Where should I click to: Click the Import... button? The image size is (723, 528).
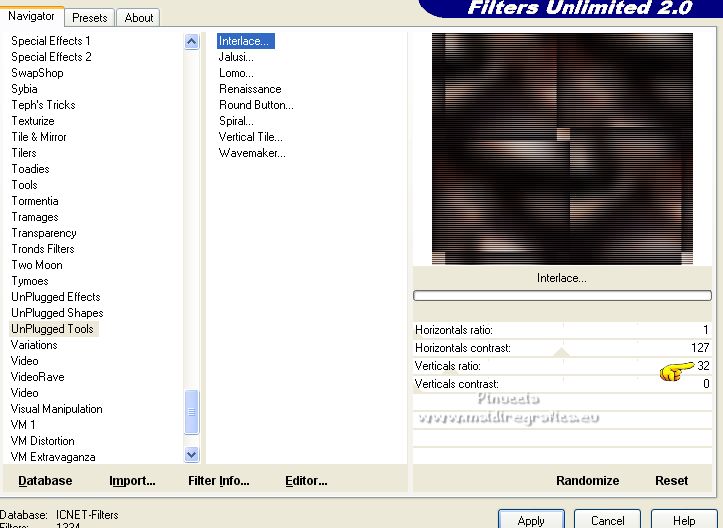pos(132,481)
